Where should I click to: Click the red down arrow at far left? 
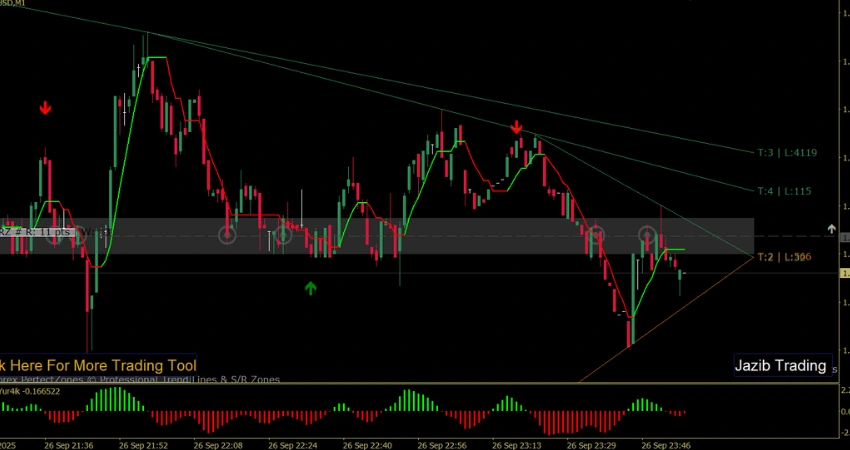(x=45, y=107)
